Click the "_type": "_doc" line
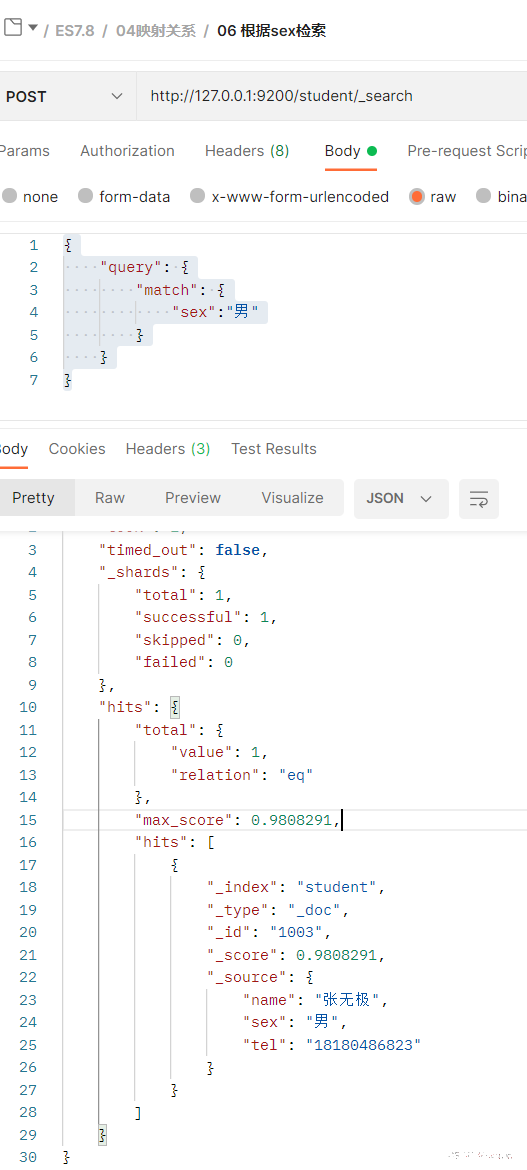 (x=278, y=910)
